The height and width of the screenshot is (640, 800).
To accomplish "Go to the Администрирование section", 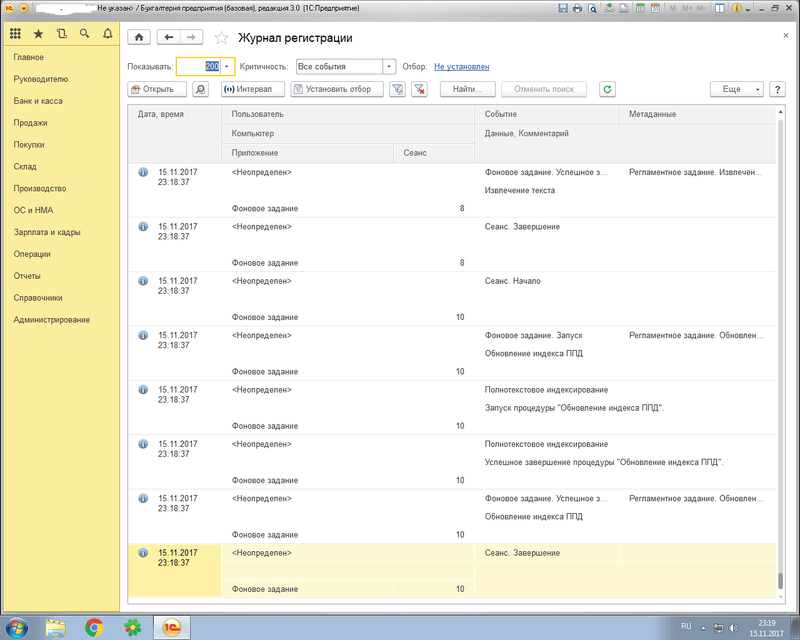I will point(52,320).
